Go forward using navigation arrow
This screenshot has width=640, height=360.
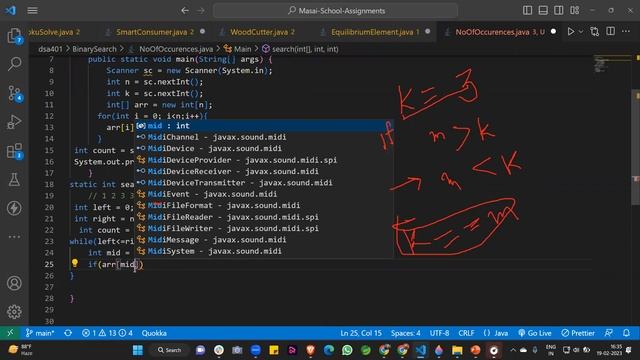(x=201, y=11)
